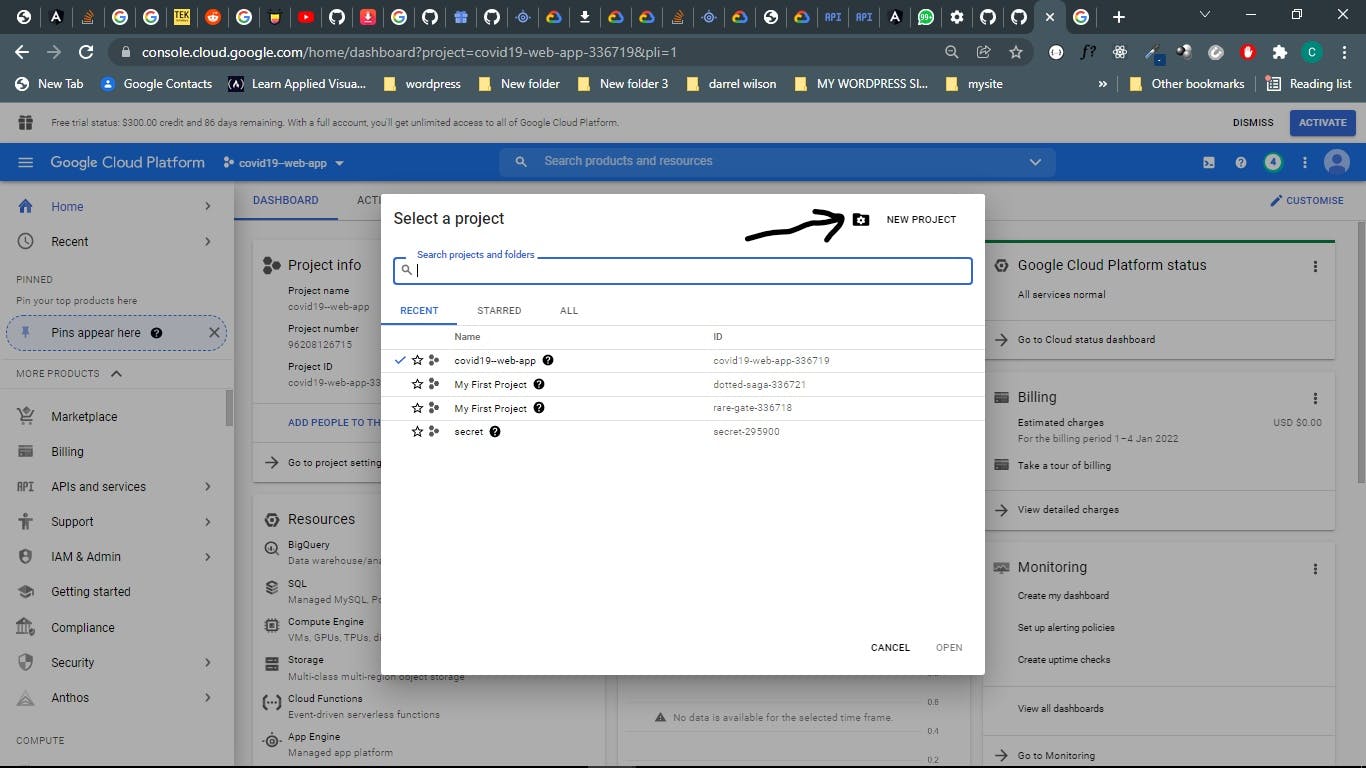Click the Search products and resources bar
Screen dimensions: 1366x768
(777, 161)
